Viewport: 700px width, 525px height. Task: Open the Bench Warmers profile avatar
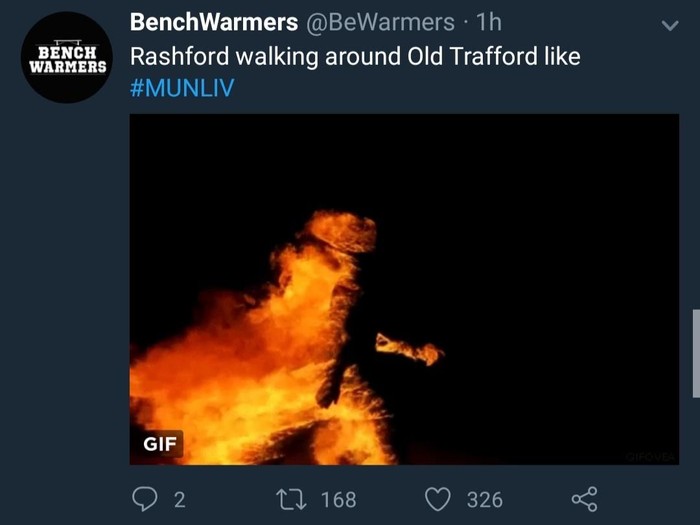pos(67,58)
